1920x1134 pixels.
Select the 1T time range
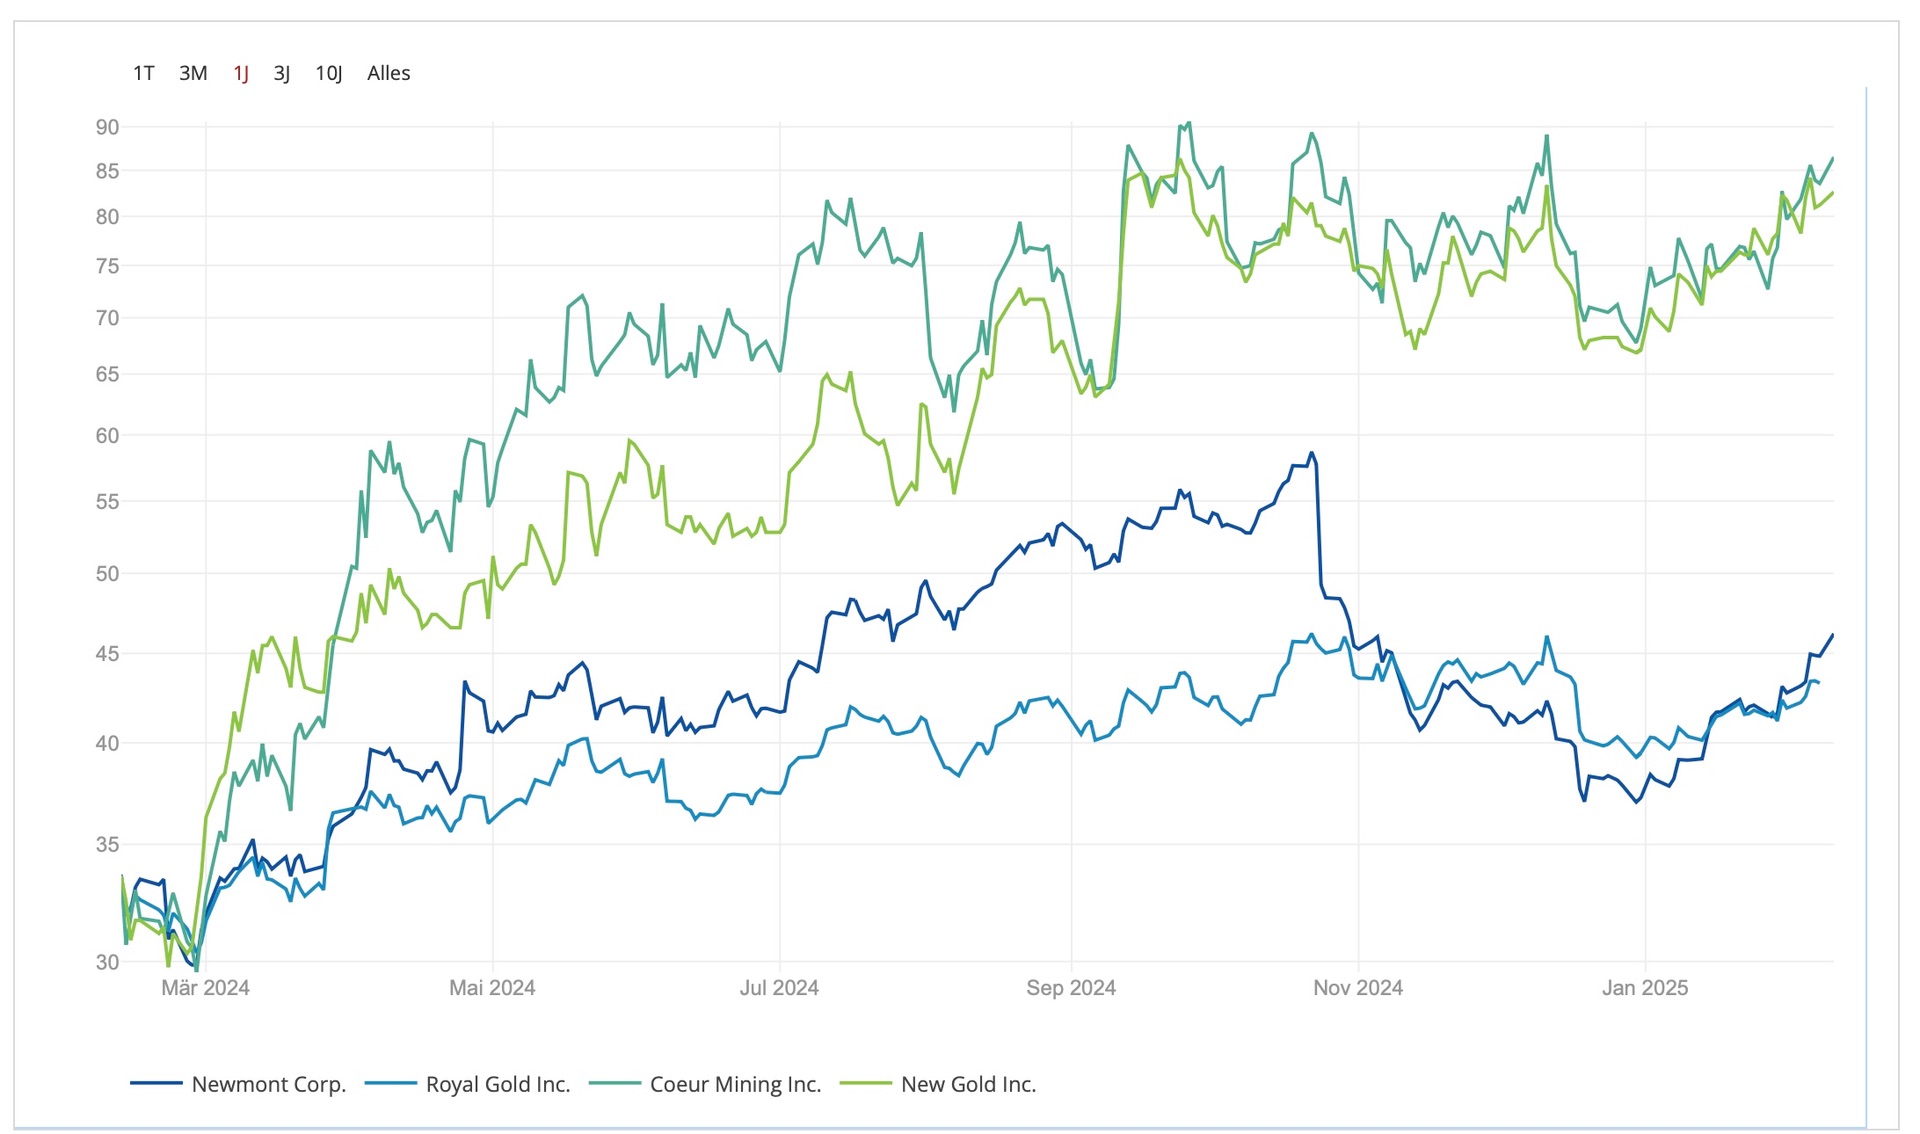point(143,73)
